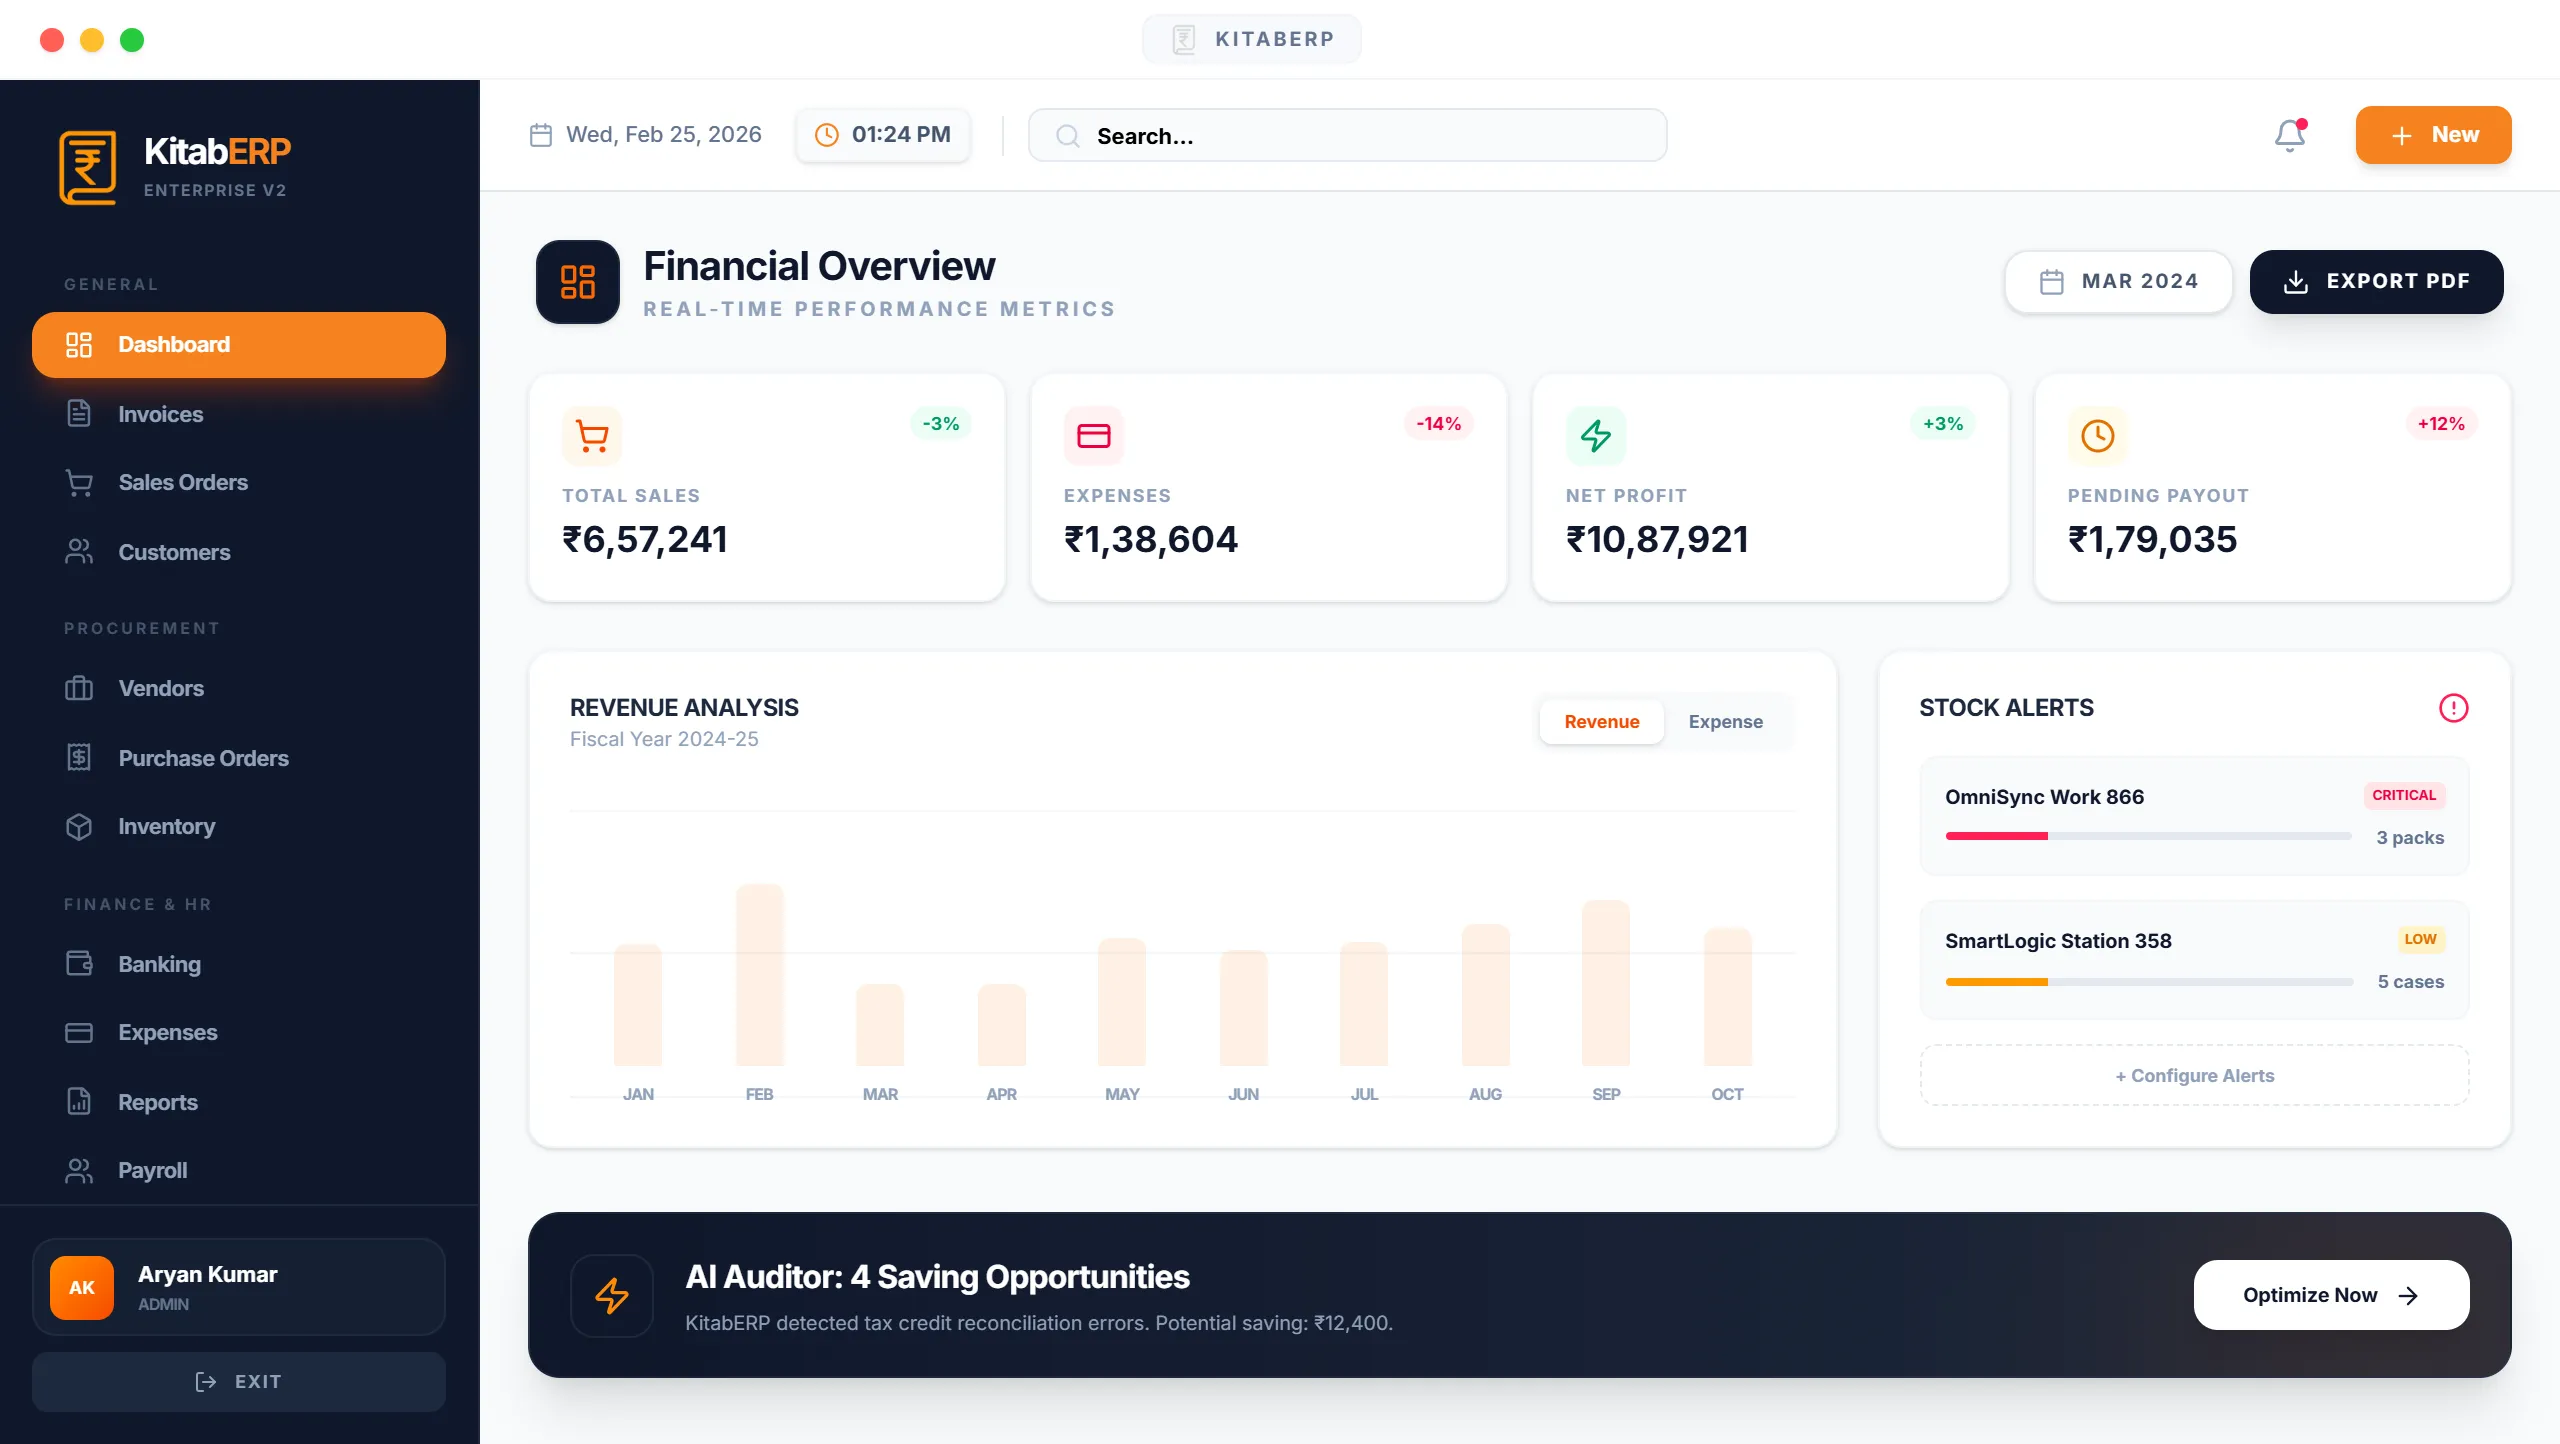Select the Payroll section
This screenshot has width=2560, height=1444.
point(152,1170)
